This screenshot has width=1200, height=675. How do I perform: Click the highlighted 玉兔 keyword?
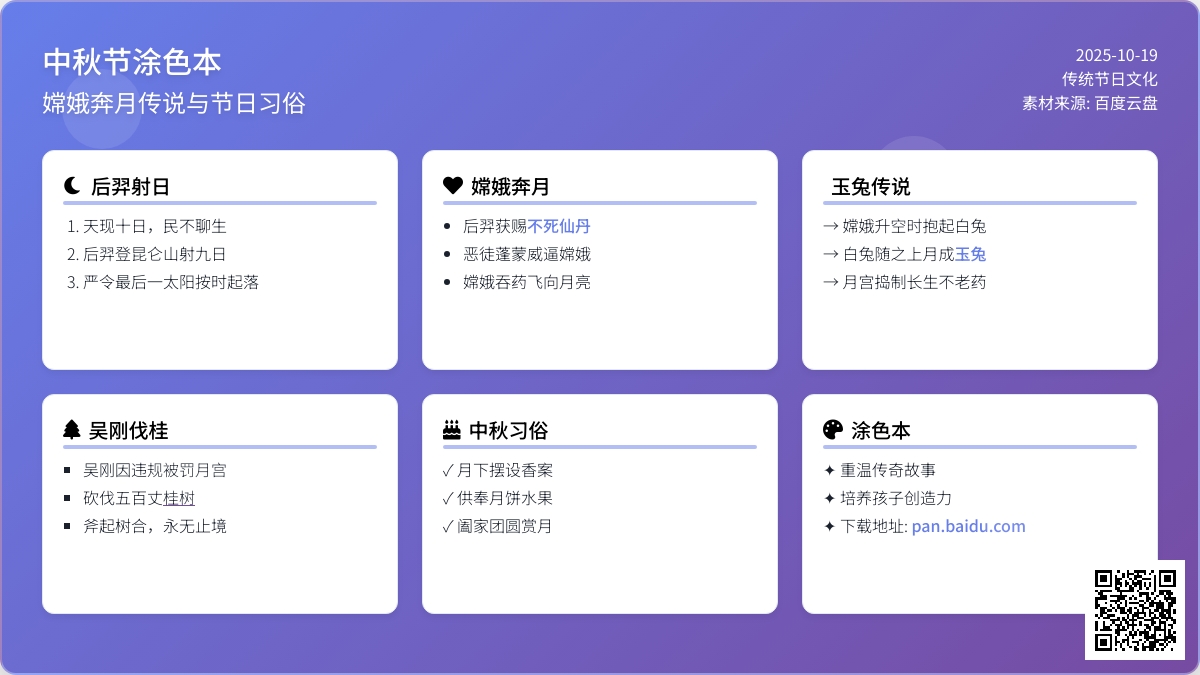pyautogui.click(x=970, y=254)
